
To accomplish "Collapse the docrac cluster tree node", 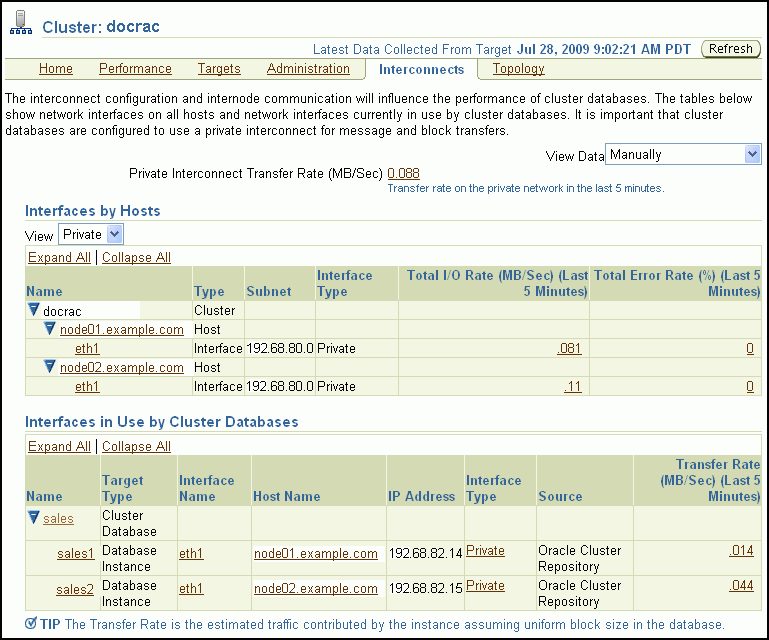I will [34, 311].
